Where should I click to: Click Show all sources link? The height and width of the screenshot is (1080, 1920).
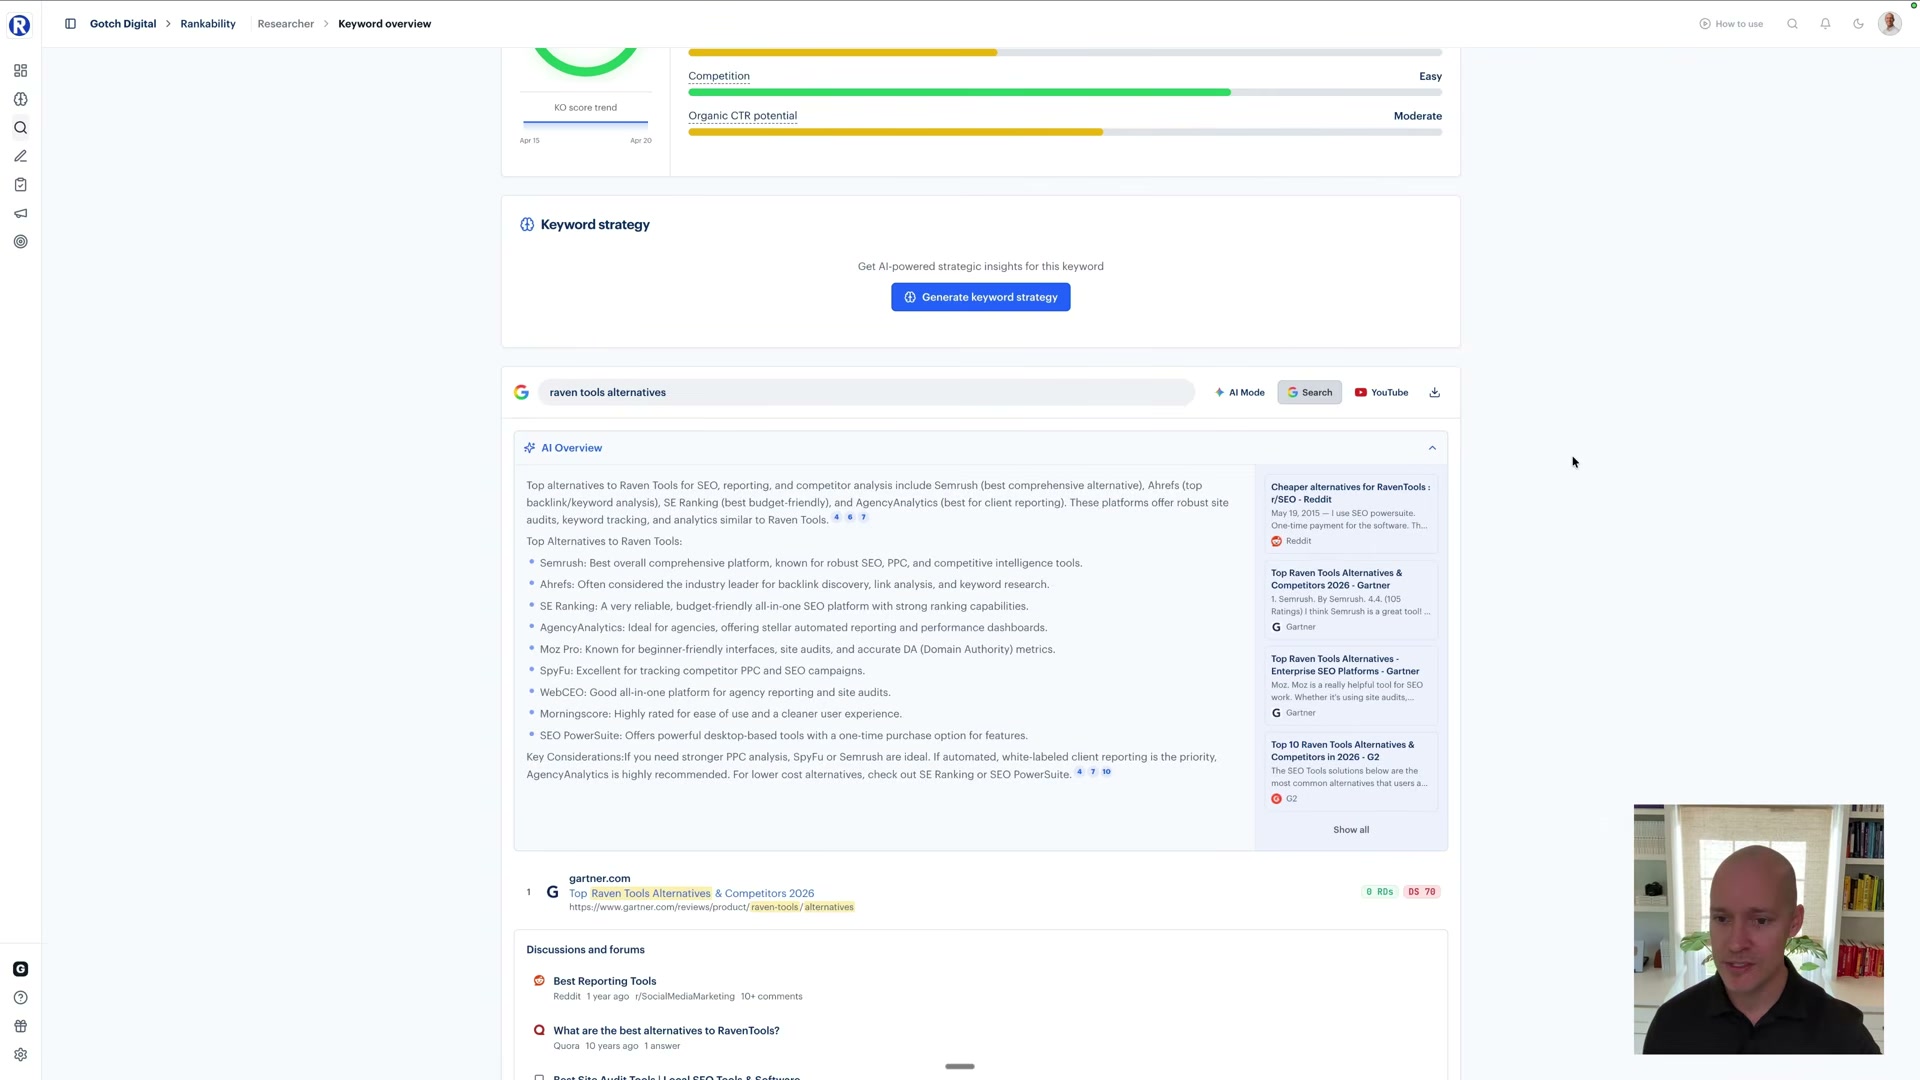pos(1351,830)
